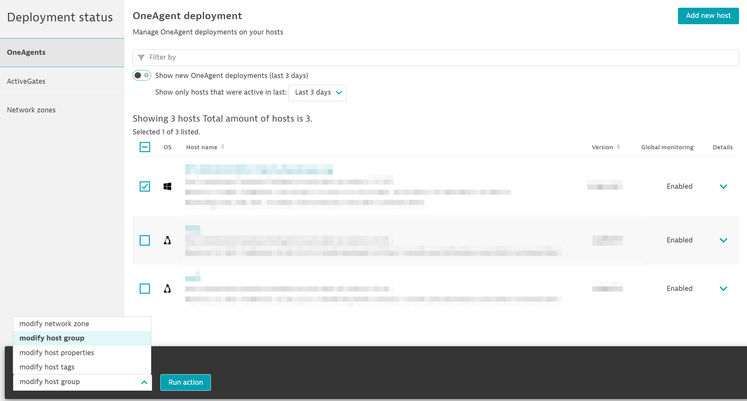This screenshot has width=747, height=401.
Task: Open the third host's blurred name link
Action: coord(192,277)
